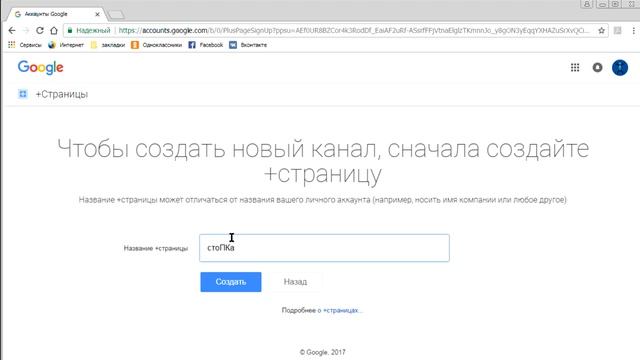Screen dimensions: 640x360
Task: Click the Google logo
Action: coord(40,68)
